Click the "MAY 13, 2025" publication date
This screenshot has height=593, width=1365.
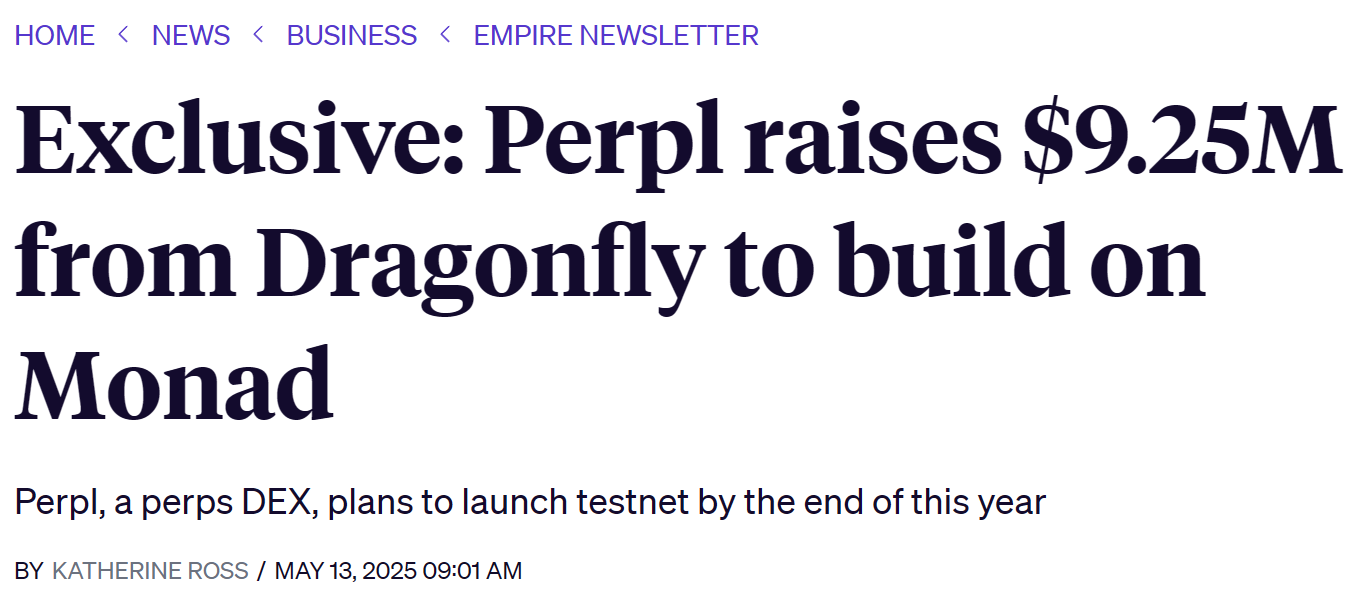coord(344,571)
